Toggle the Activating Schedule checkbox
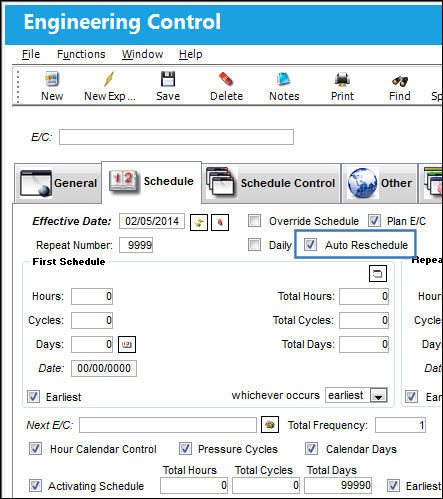This screenshot has height=499, width=443. 35,486
